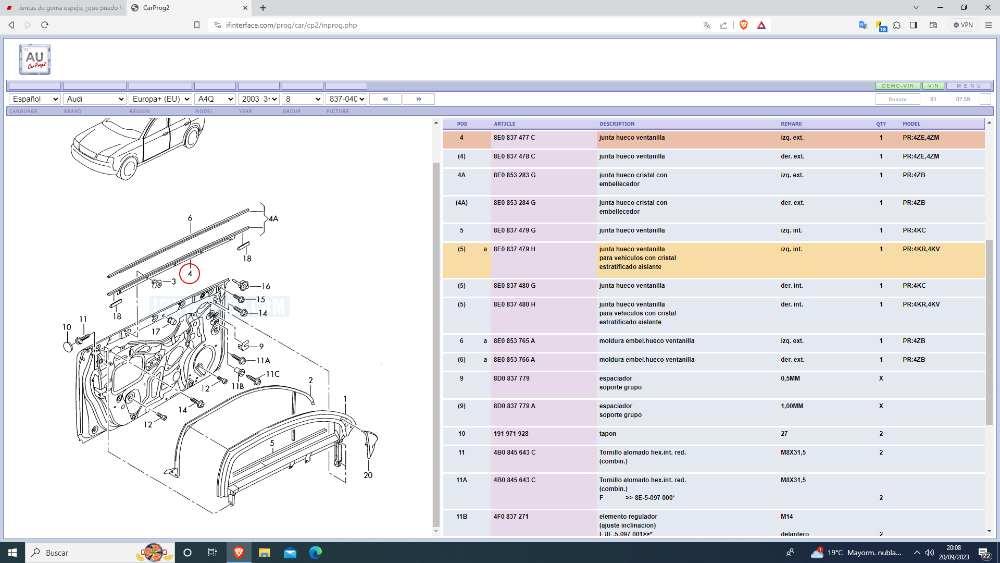1000x563 pixels.
Task: Open the Picture dropdown 837-040
Action: pyautogui.click(x=346, y=99)
